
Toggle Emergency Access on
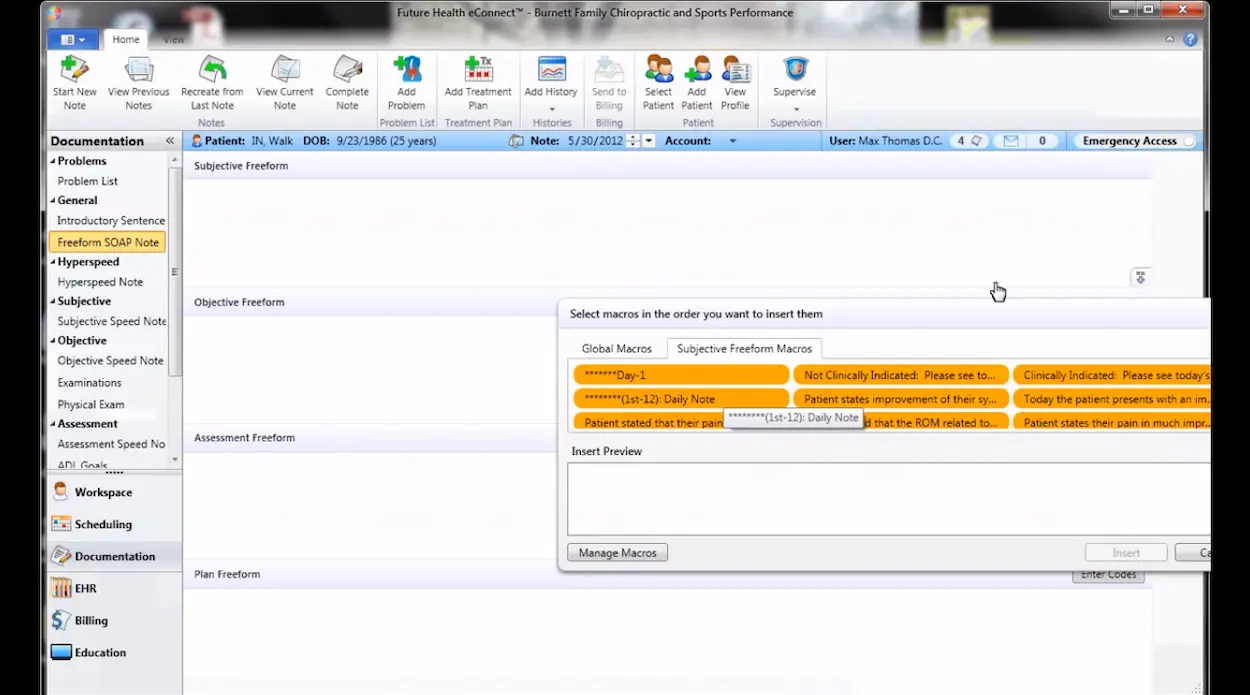click(1136, 140)
